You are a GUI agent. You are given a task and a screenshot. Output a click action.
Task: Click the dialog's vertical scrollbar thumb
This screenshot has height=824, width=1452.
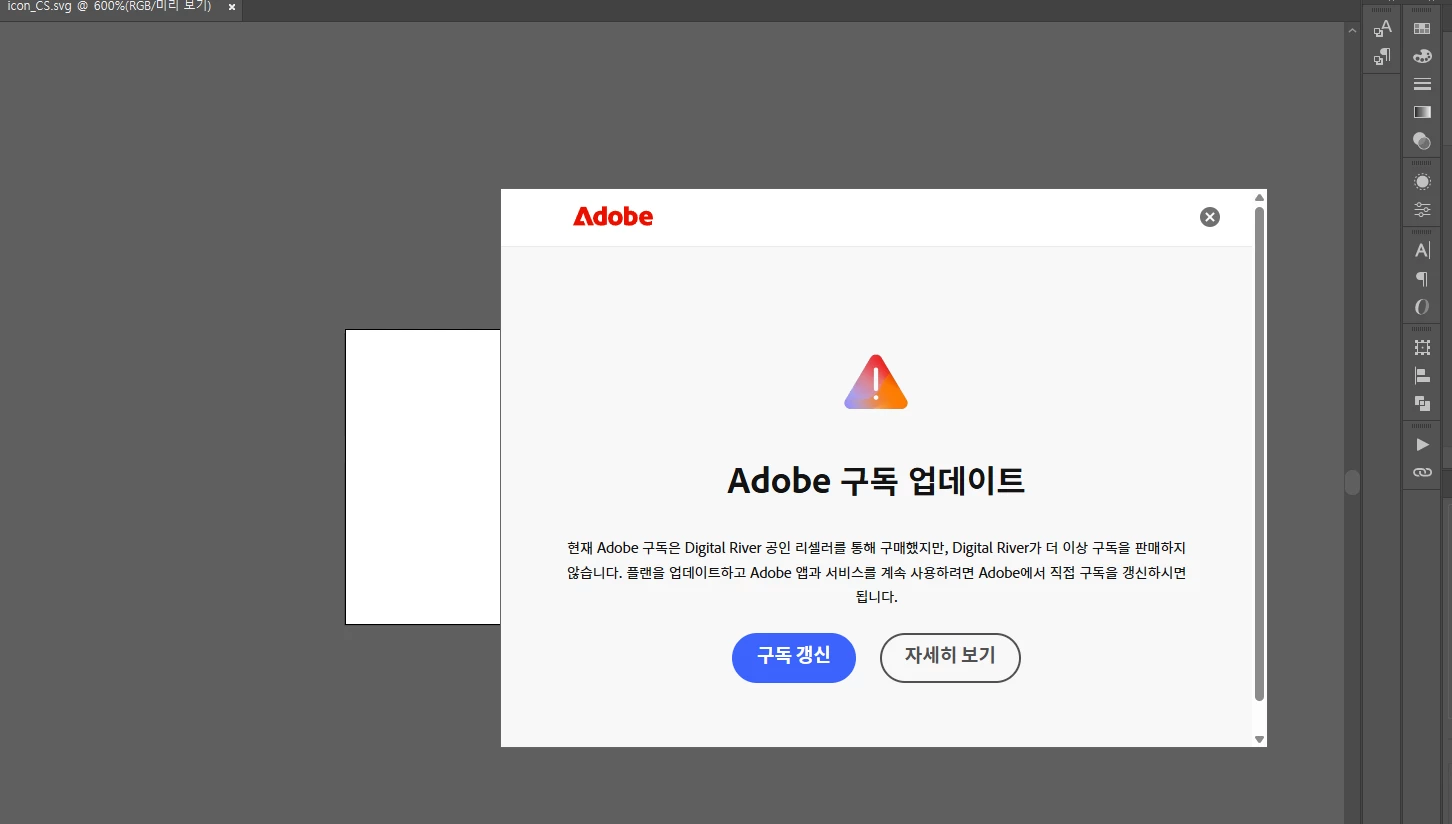pos(1260,454)
